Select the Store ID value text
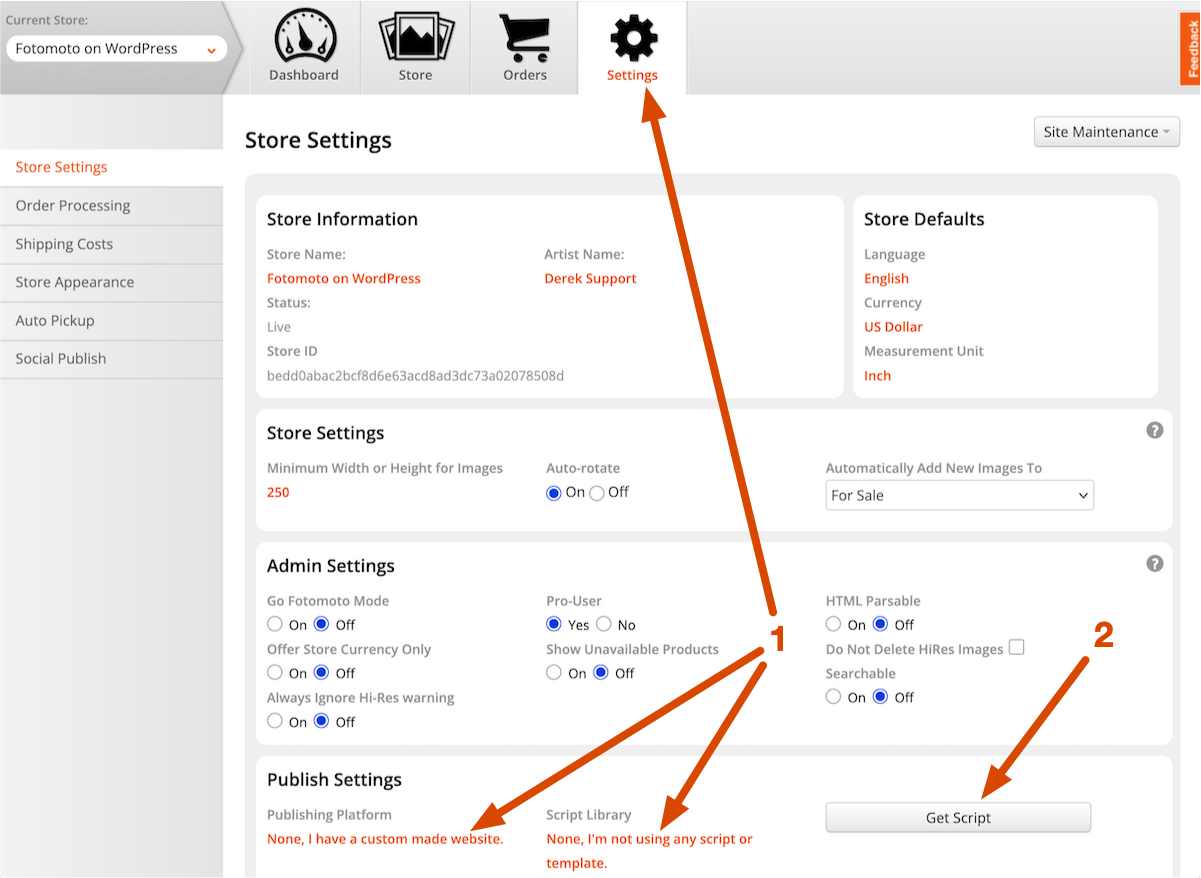Image resolution: width=1201 pixels, height=878 pixels. click(x=416, y=376)
